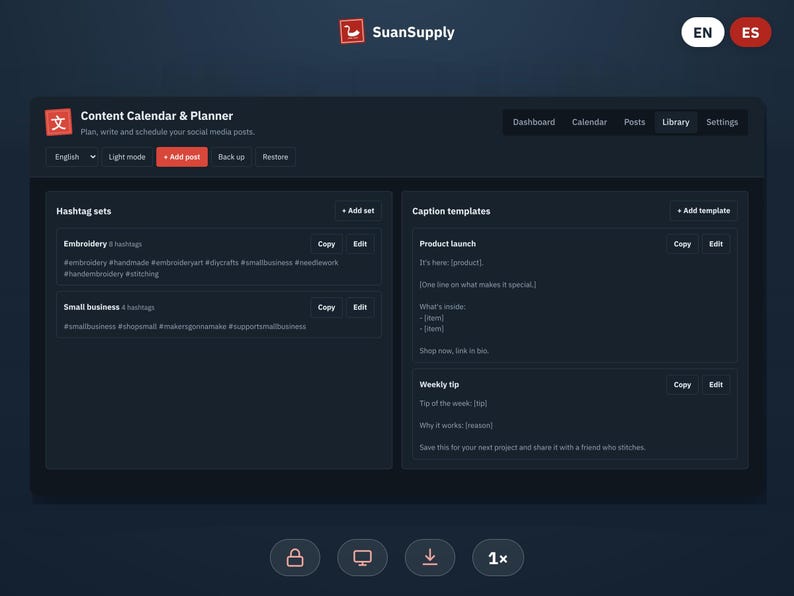Click + Add template button
Viewport: 794px width, 596px height.
point(703,211)
